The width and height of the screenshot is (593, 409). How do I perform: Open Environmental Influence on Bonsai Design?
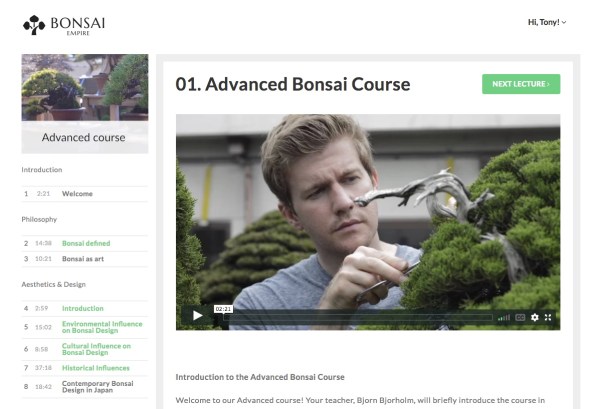click(85, 327)
